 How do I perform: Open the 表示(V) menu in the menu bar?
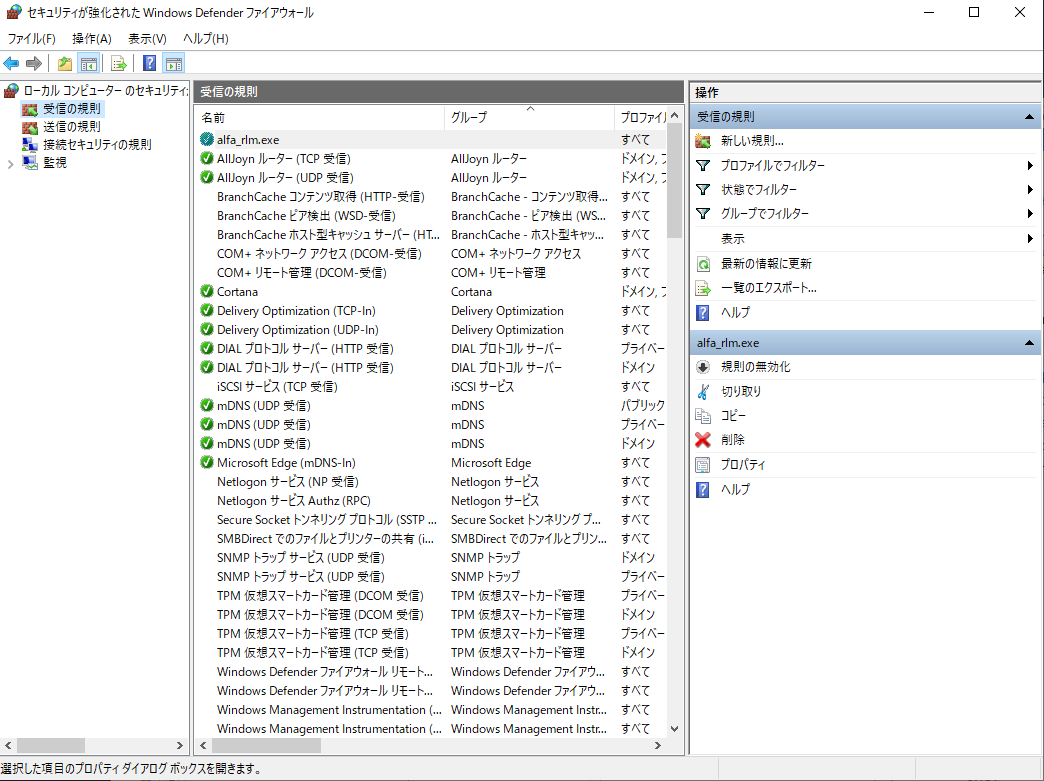click(x=147, y=39)
